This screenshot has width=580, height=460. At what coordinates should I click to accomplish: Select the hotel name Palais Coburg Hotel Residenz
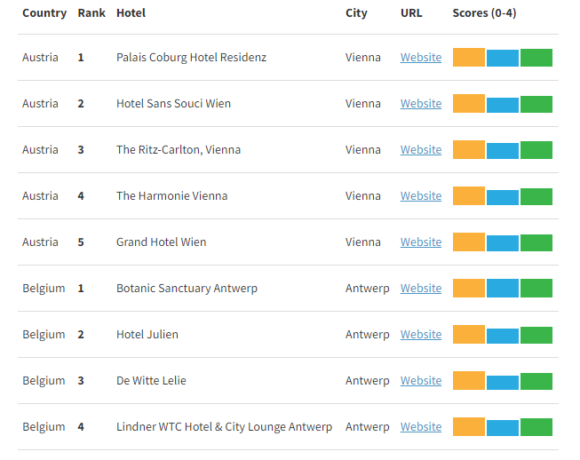[191, 57]
